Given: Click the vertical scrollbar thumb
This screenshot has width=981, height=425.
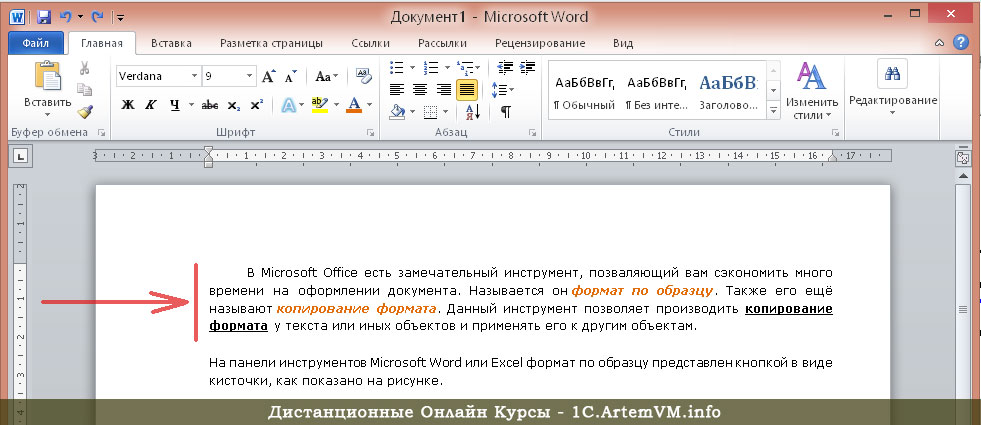Looking at the screenshot, I should [x=963, y=309].
